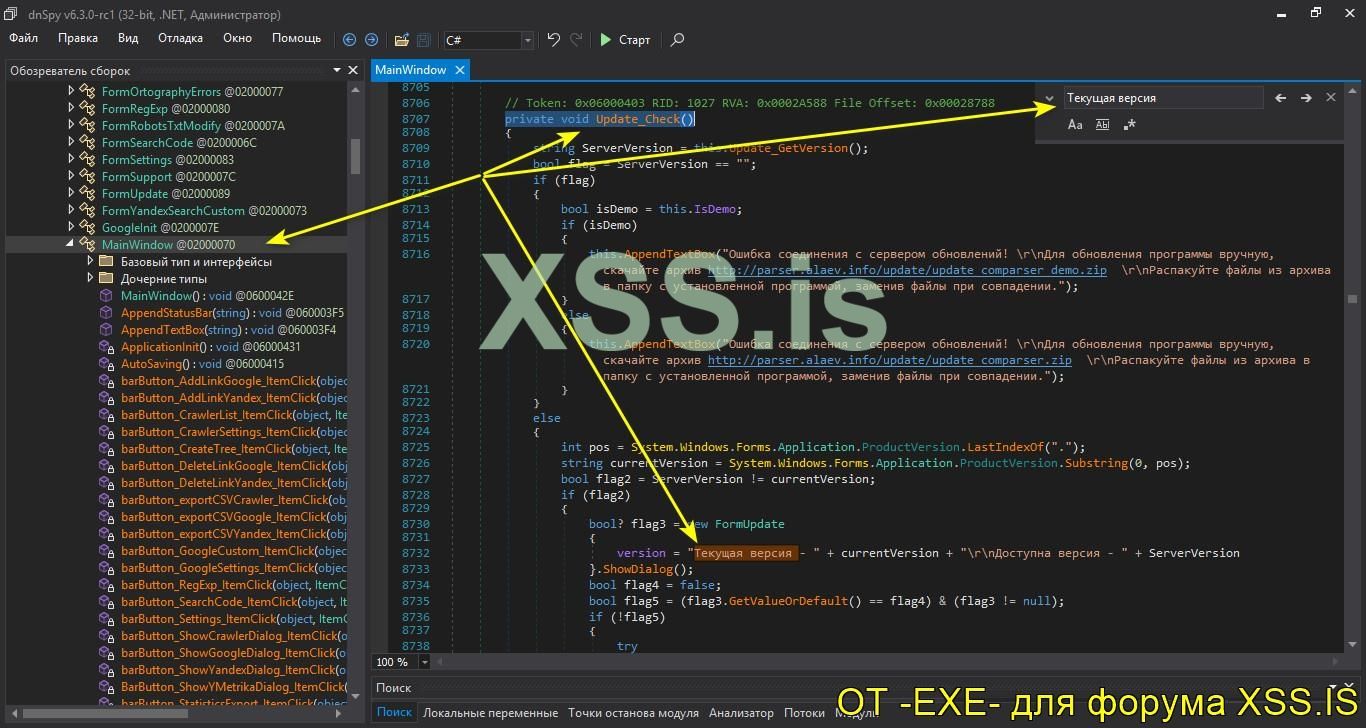The image size is (1366, 728).
Task: Toggle Match Case option in find bar
Action: [x=1075, y=125]
